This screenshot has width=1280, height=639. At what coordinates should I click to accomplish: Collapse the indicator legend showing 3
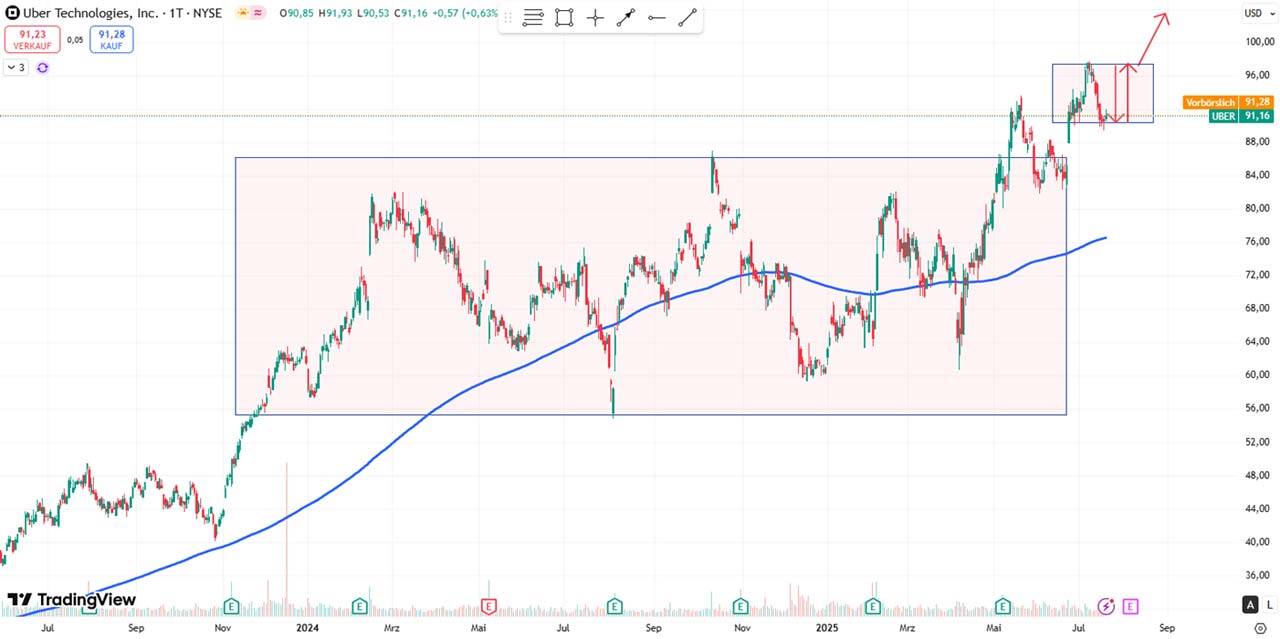tap(16, 67)
